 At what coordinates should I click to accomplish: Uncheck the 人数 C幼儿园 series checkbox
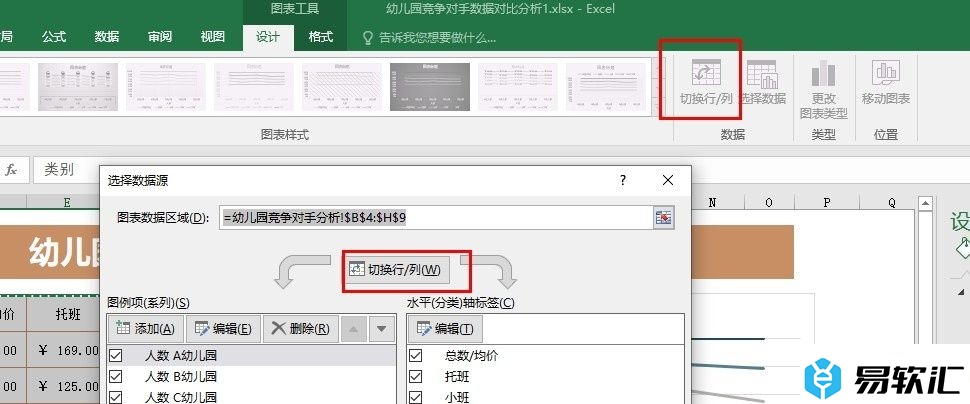coord(116,397)
